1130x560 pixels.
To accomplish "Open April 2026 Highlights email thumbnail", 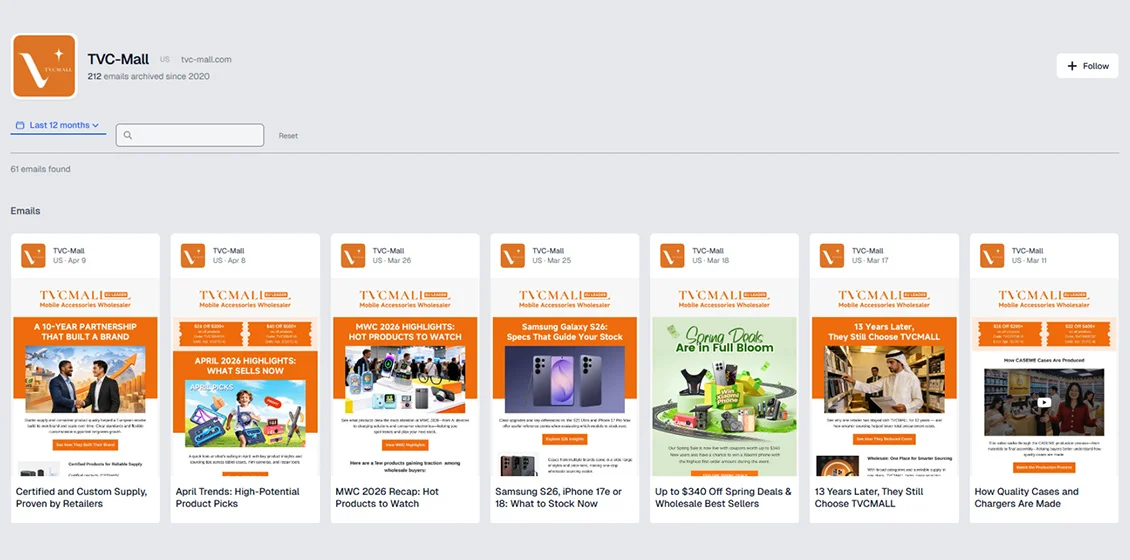I will coord(245,377).
